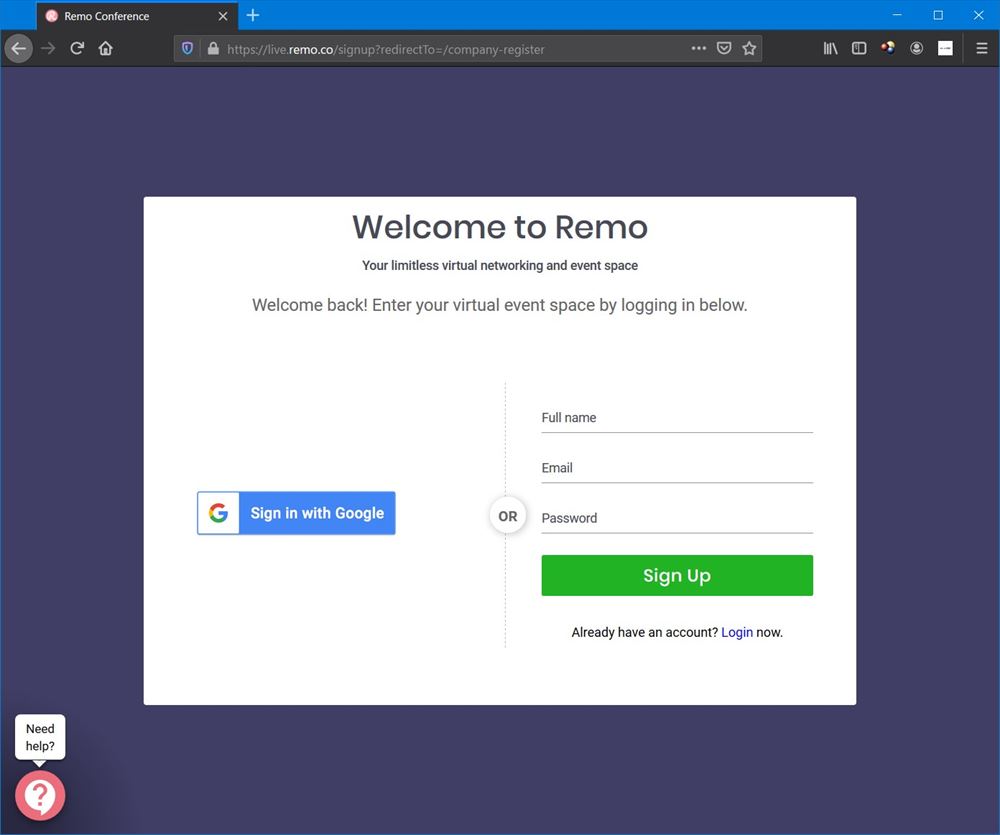Toggle the sidebar view icon
Viewport: 1000px width, 835px height.
[x=859, y=48]
